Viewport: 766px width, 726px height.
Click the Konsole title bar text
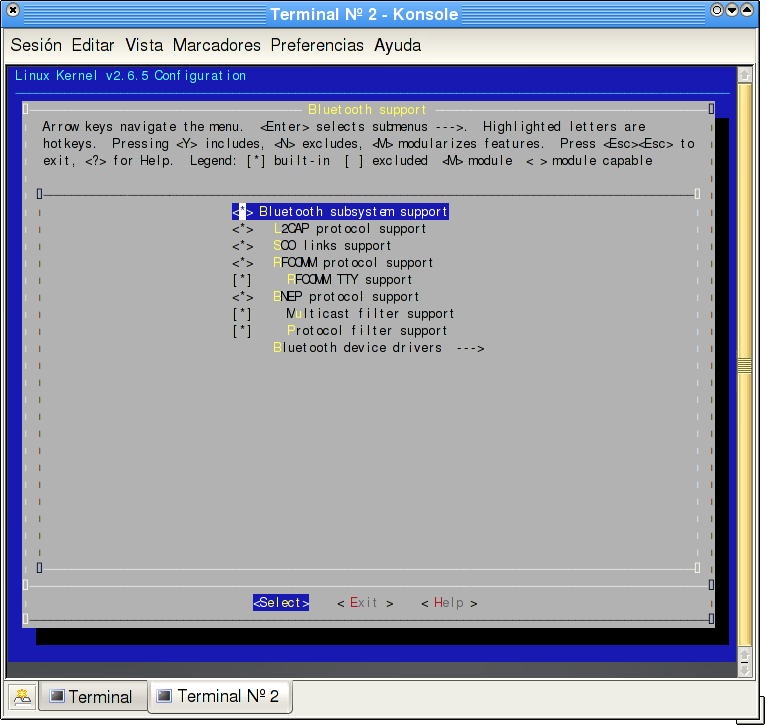(x=364, y=14)
